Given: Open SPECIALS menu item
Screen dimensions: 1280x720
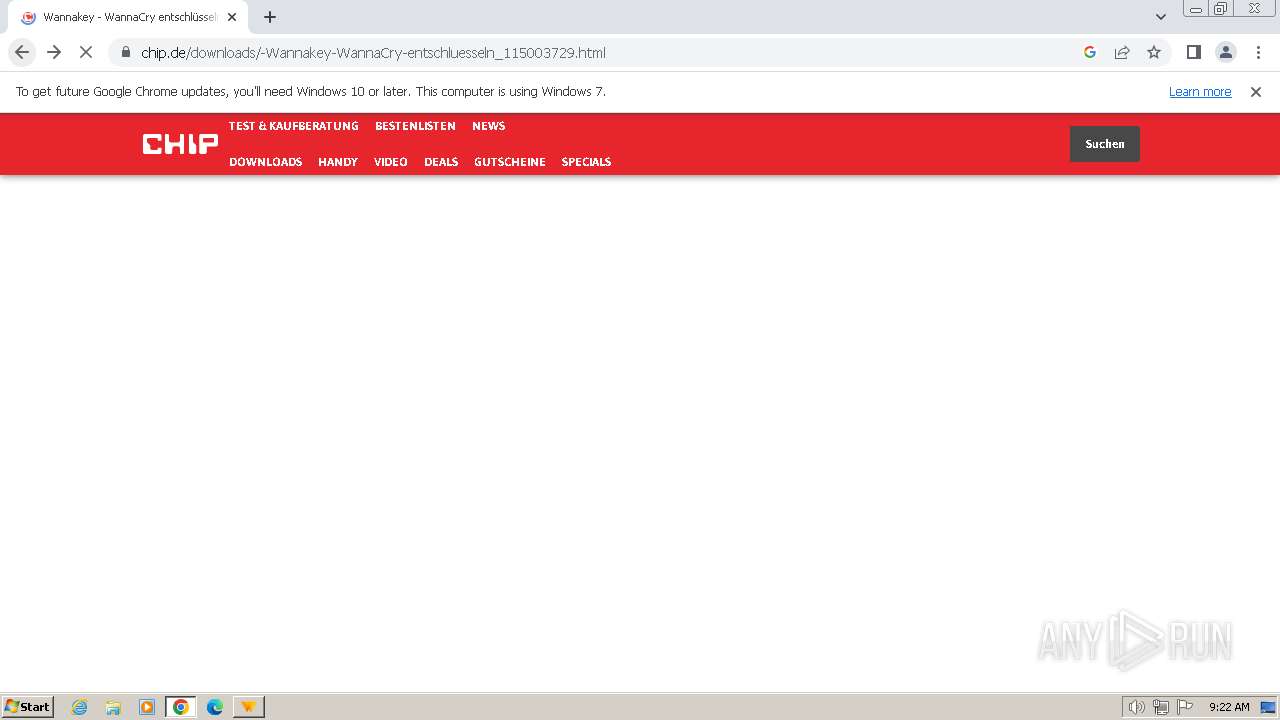Looking at the screenshot, I should pos(586,162).
